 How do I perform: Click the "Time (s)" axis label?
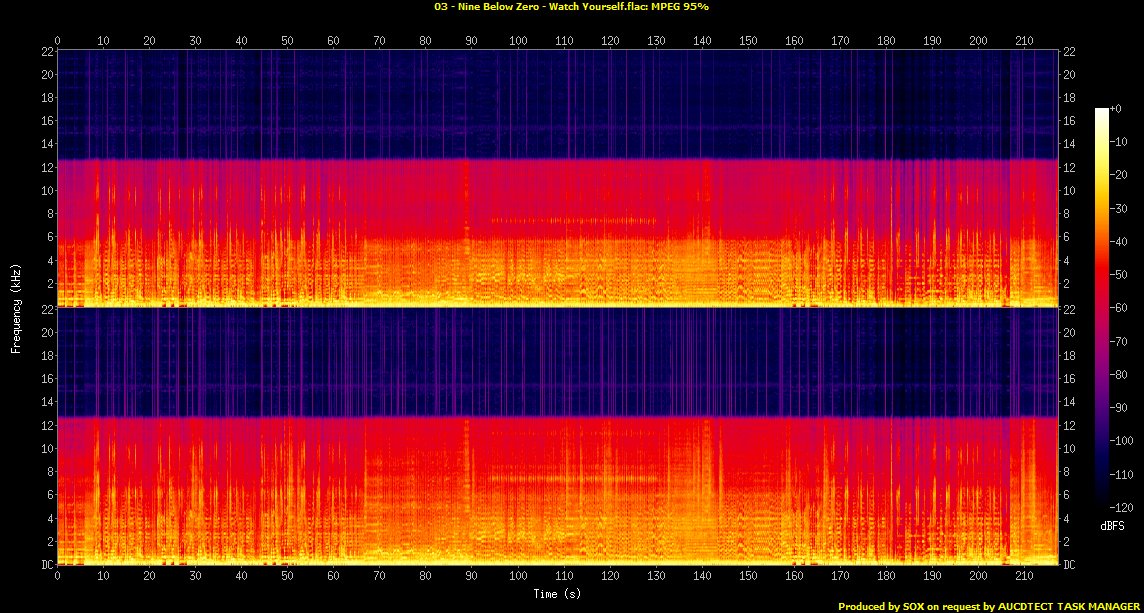click(557, 594)
